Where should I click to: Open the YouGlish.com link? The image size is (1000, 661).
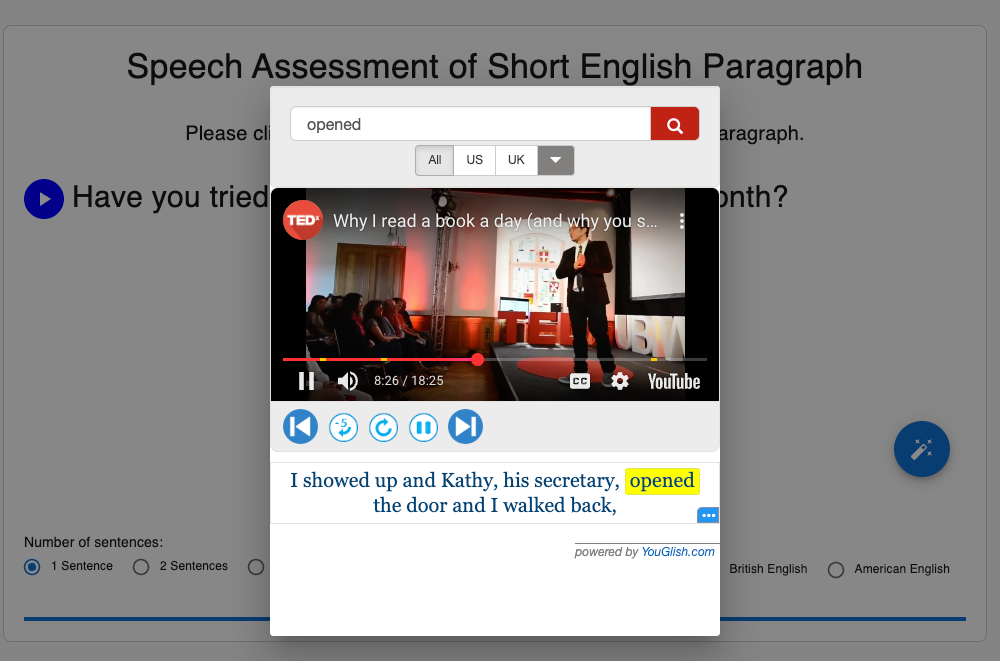678,552
